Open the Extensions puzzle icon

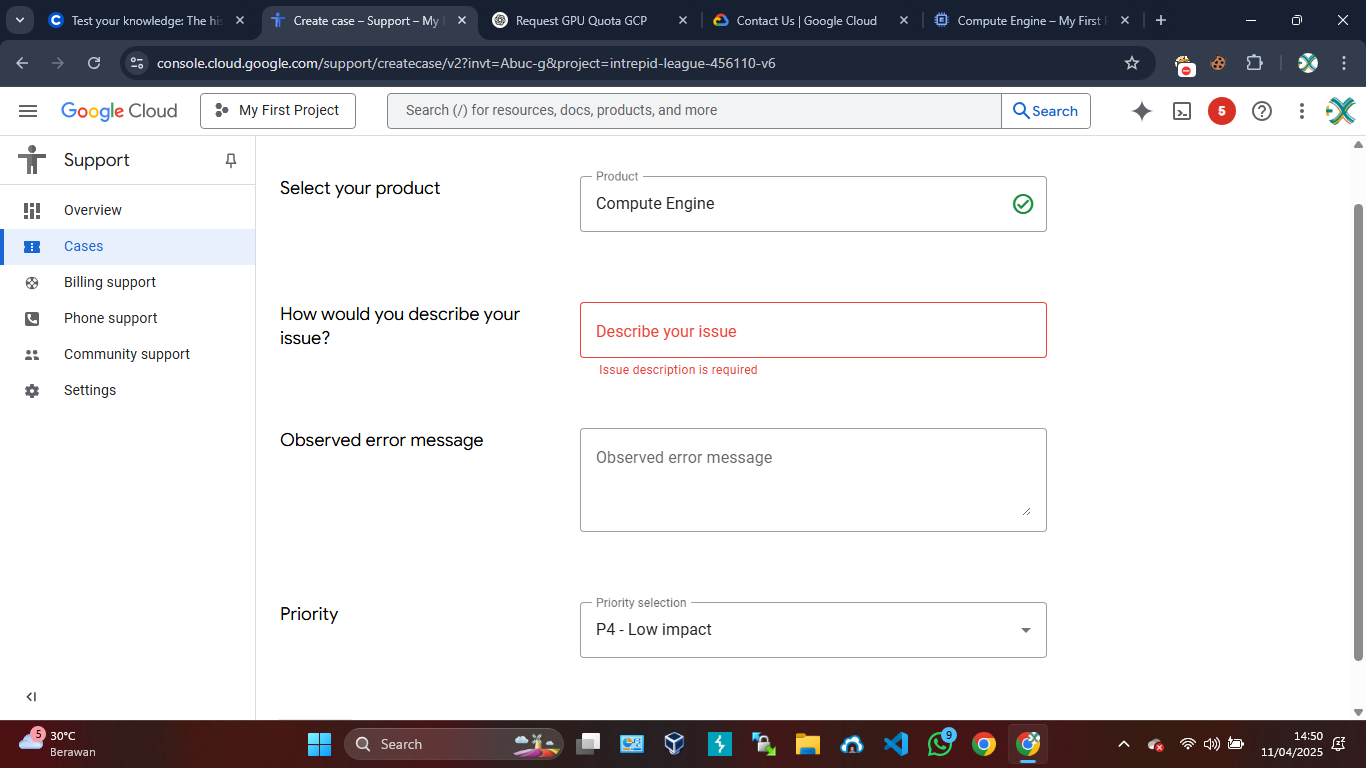click(x=1254, y=63)
